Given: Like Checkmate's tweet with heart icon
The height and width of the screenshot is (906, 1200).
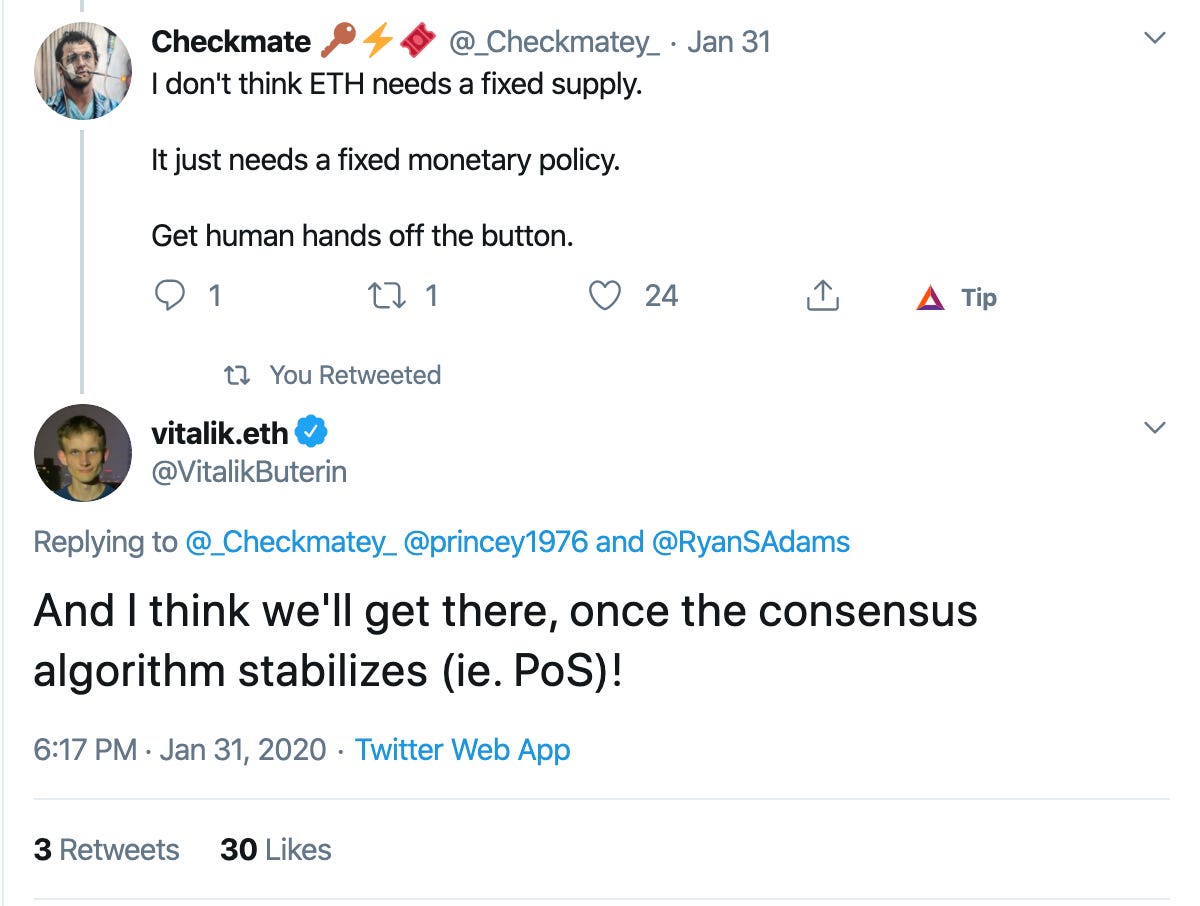Looking at the screenshot, I should coord(605,296).
